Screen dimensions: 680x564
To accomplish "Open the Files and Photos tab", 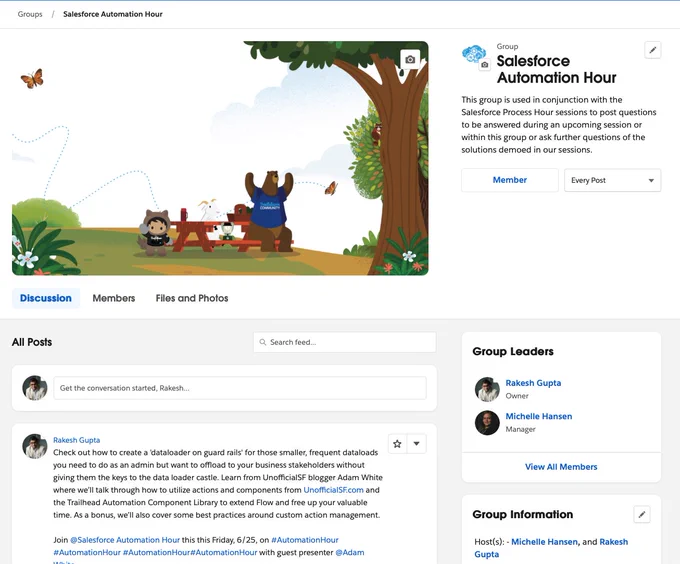I will (192, 298).
